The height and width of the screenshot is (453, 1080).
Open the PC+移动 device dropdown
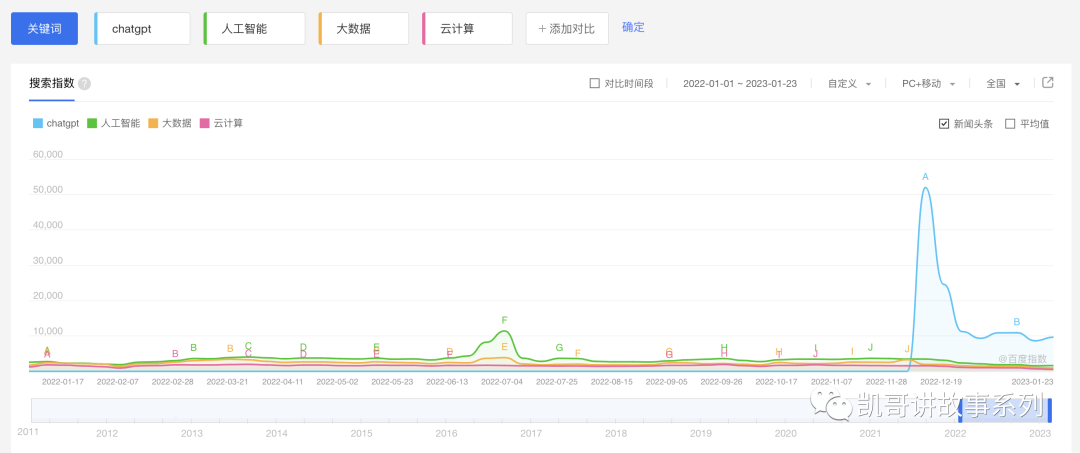coord(928,83)
